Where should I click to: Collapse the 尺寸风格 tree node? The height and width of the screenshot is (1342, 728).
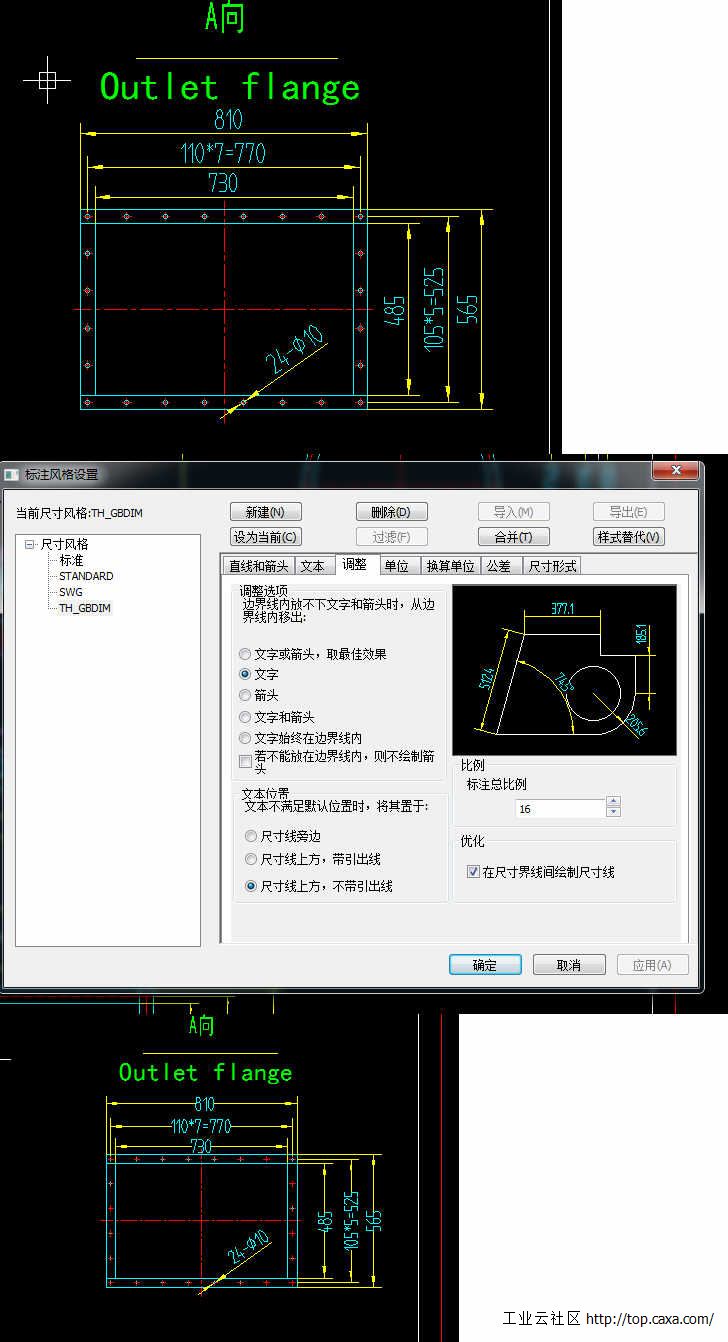pos(30,545)
